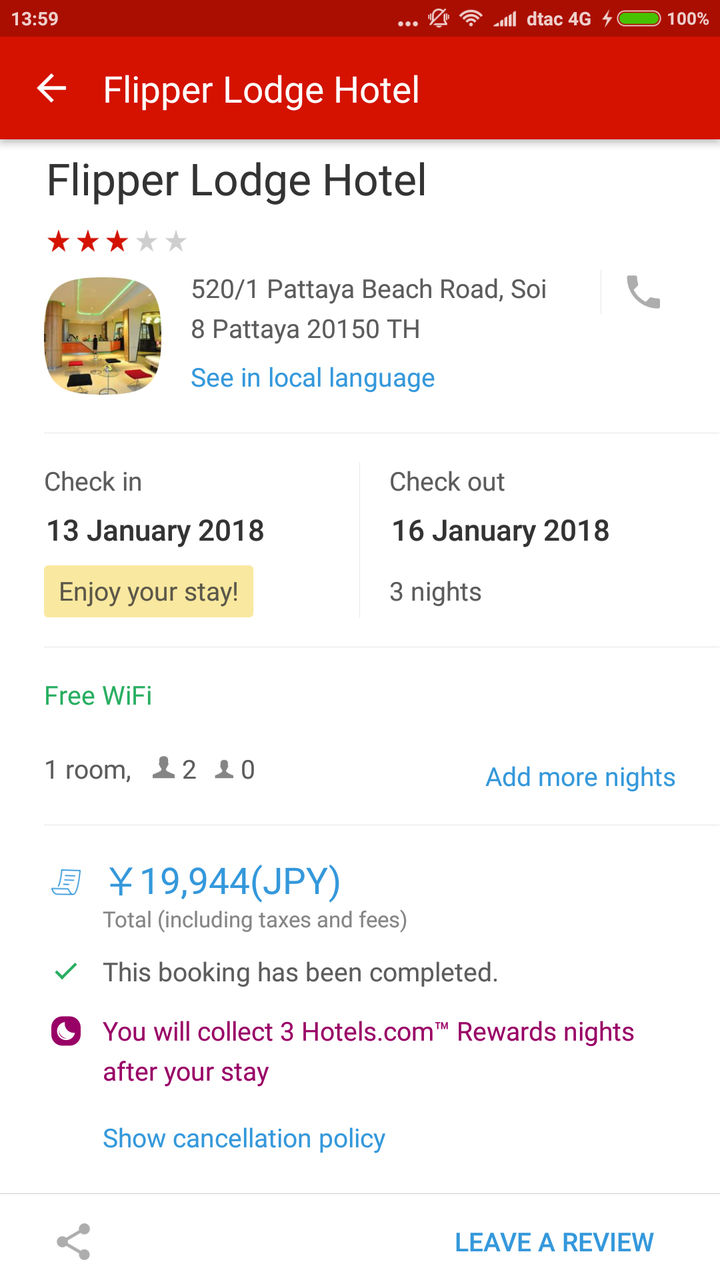This screenshot has height=1280, width=720.
Task: Tap the green booking completed checkmark
Action: coord(66,971)
